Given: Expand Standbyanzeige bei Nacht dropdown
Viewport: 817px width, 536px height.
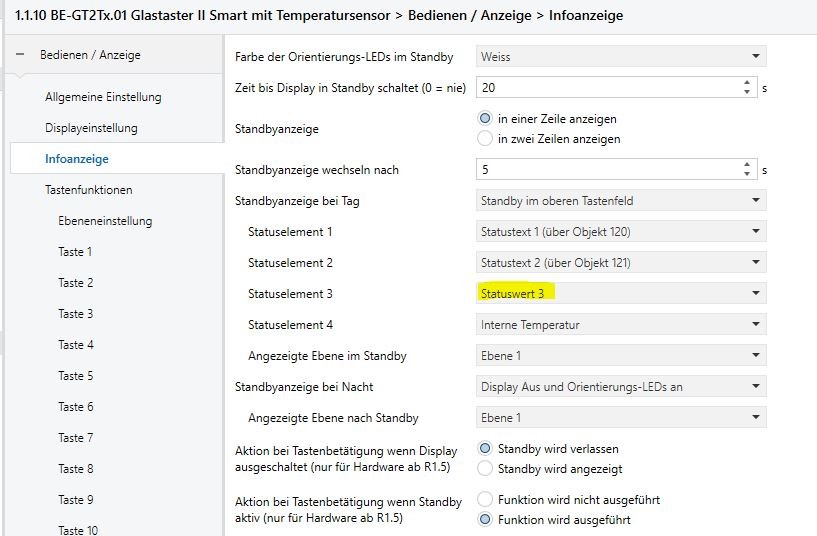Looking at the screenshot, I should pos(621,387).
